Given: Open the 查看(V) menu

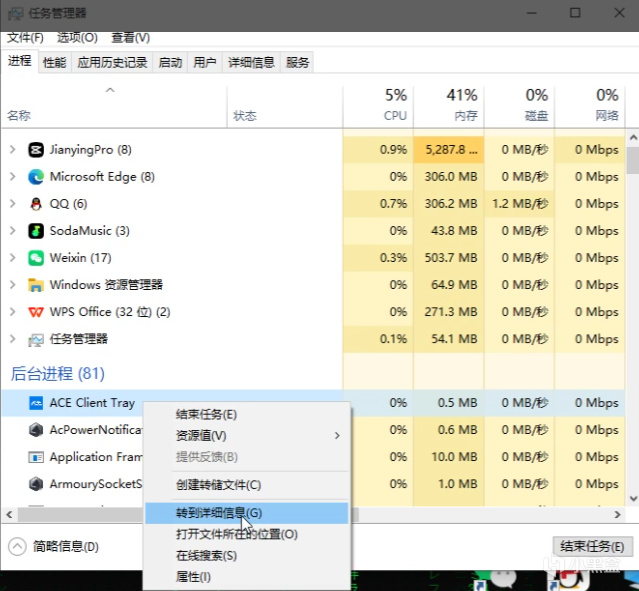Looking at the screenshot, I should click(x=130, y=38).
